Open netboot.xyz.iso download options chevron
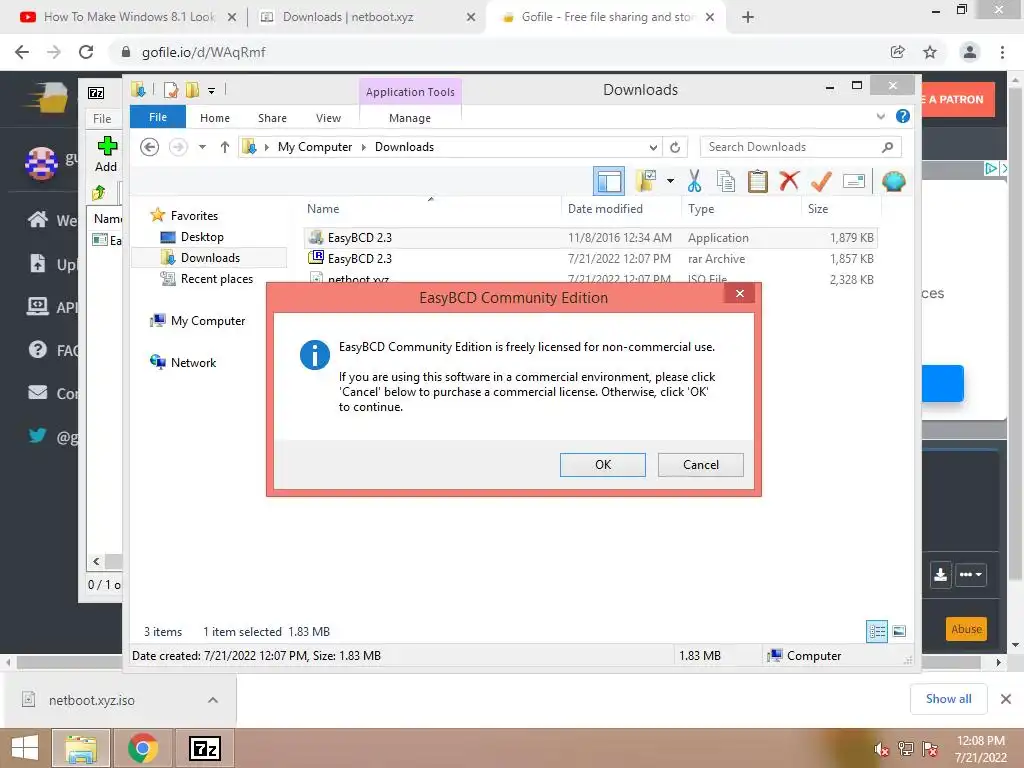Viewport: 1024px width, 768px height. pyautogui.click(x=212, y=700)
